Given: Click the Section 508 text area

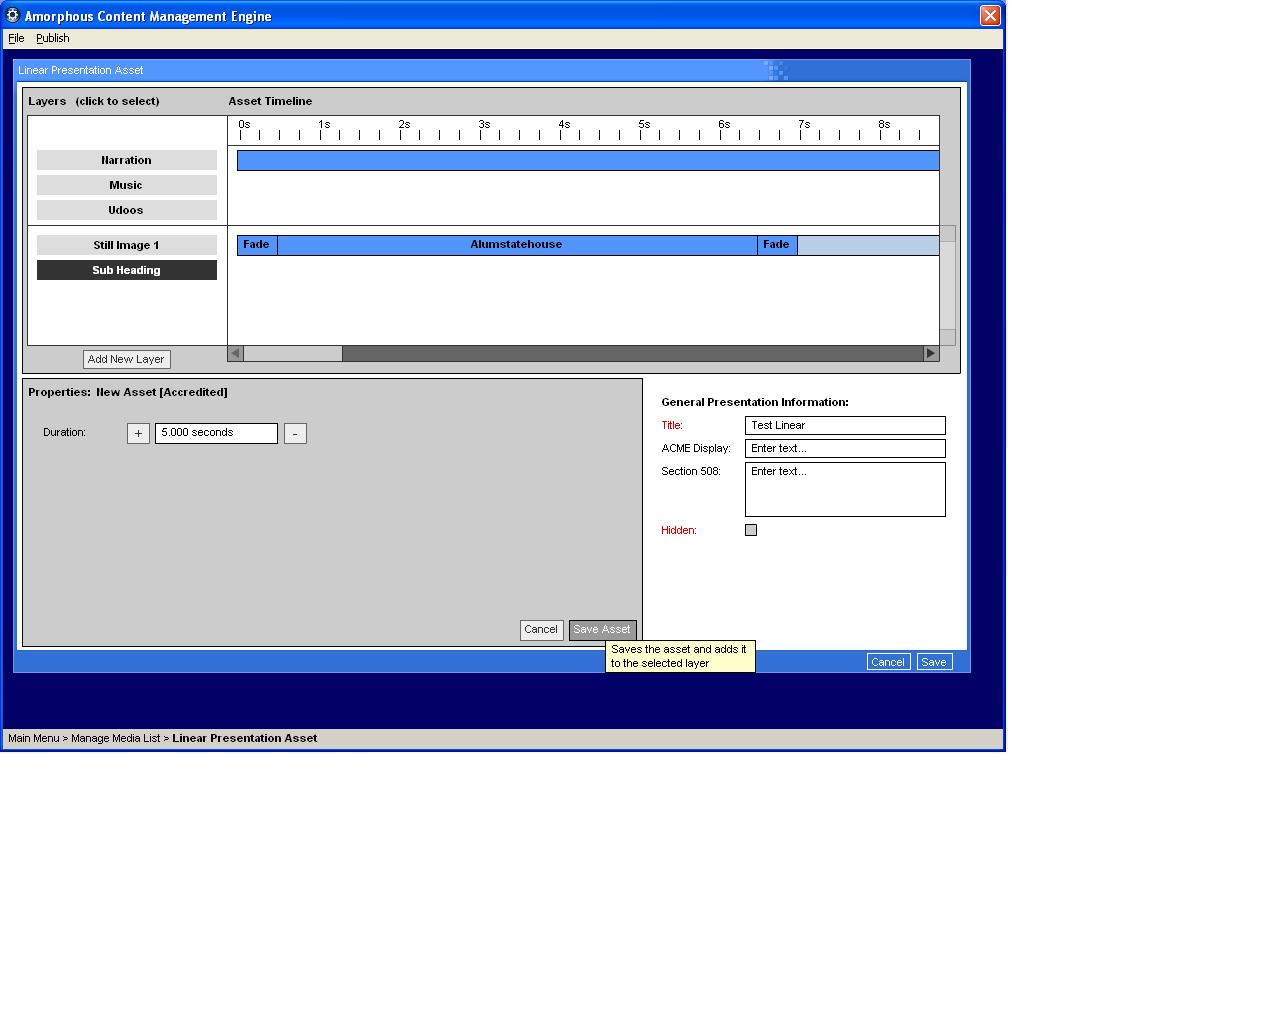Looking at the screenshot, I should tap(845, 489).
